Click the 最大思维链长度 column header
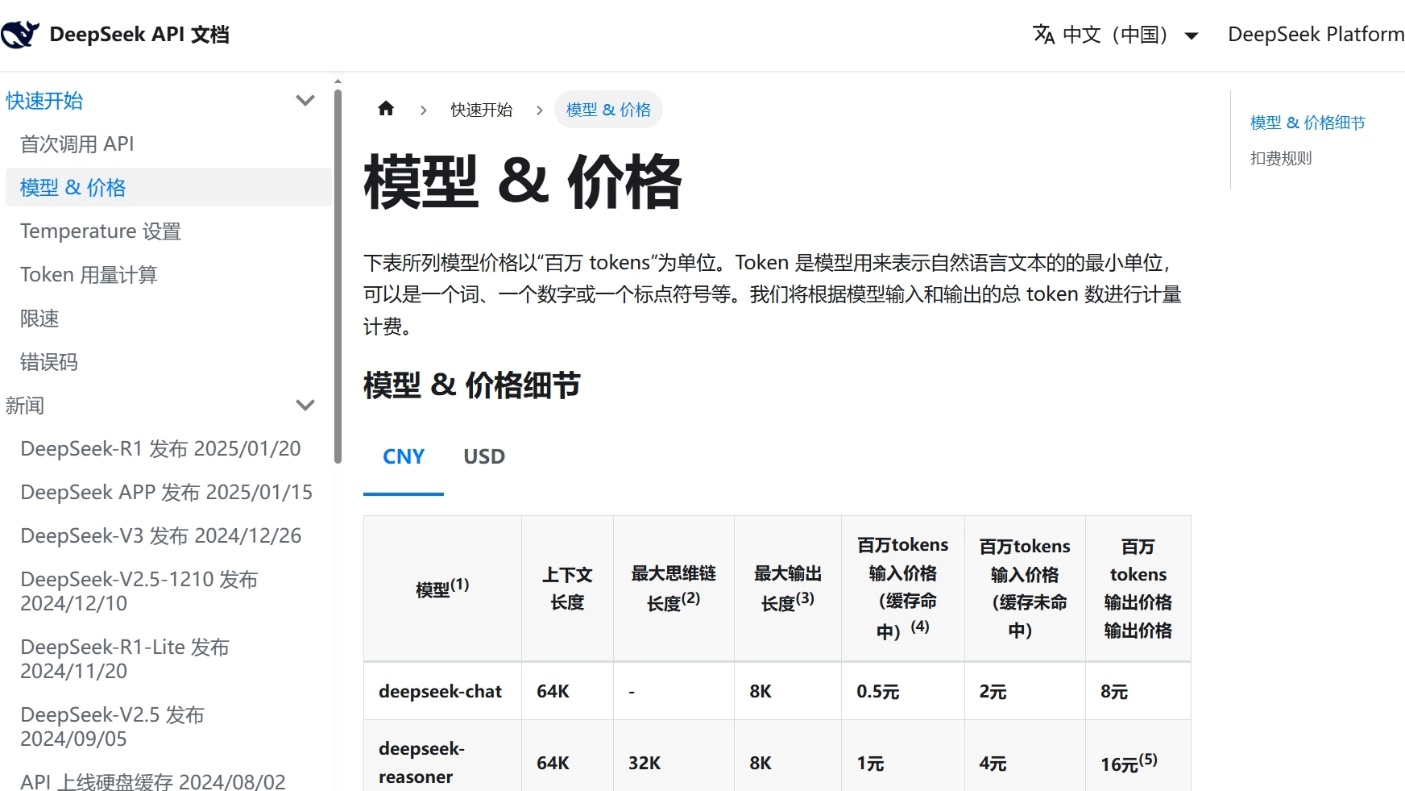 click(x=674, y=588)
